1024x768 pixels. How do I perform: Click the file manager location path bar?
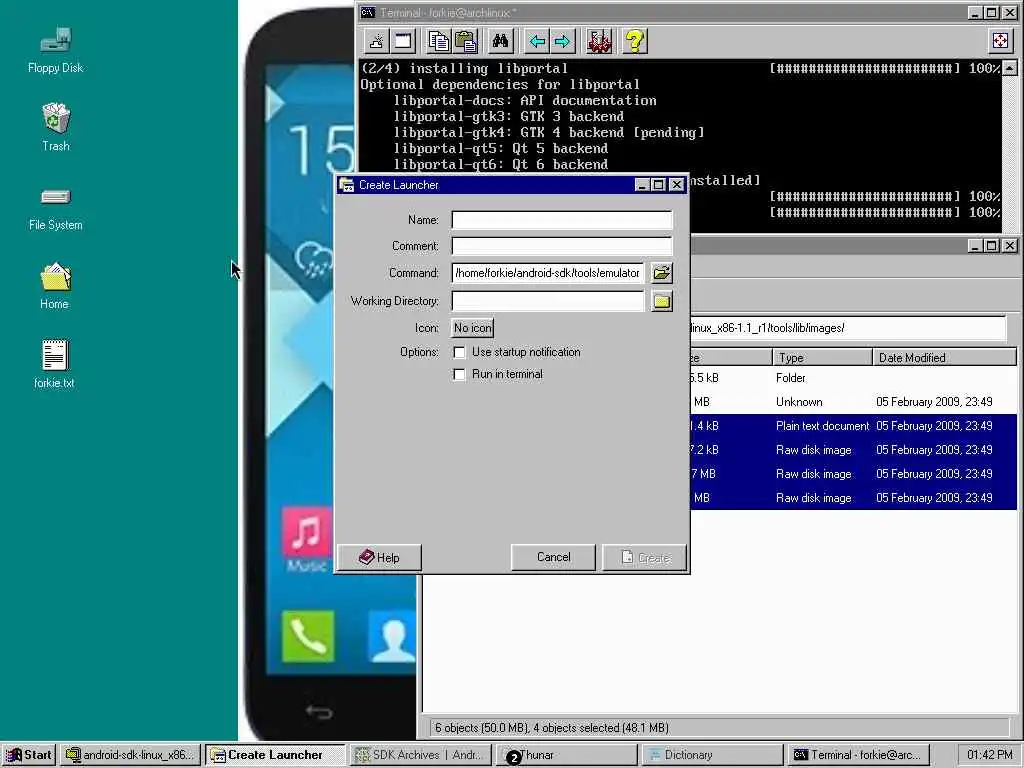846,328
